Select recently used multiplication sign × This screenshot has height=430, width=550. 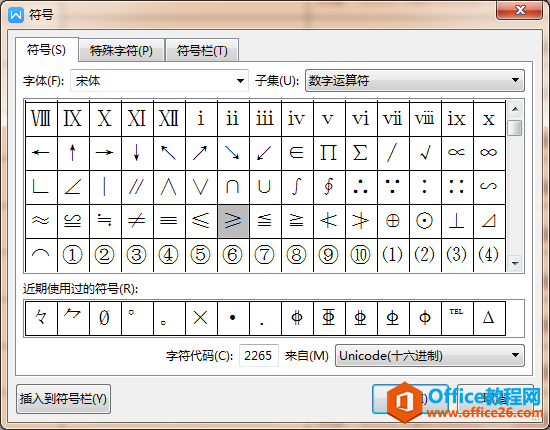[201, 318]
